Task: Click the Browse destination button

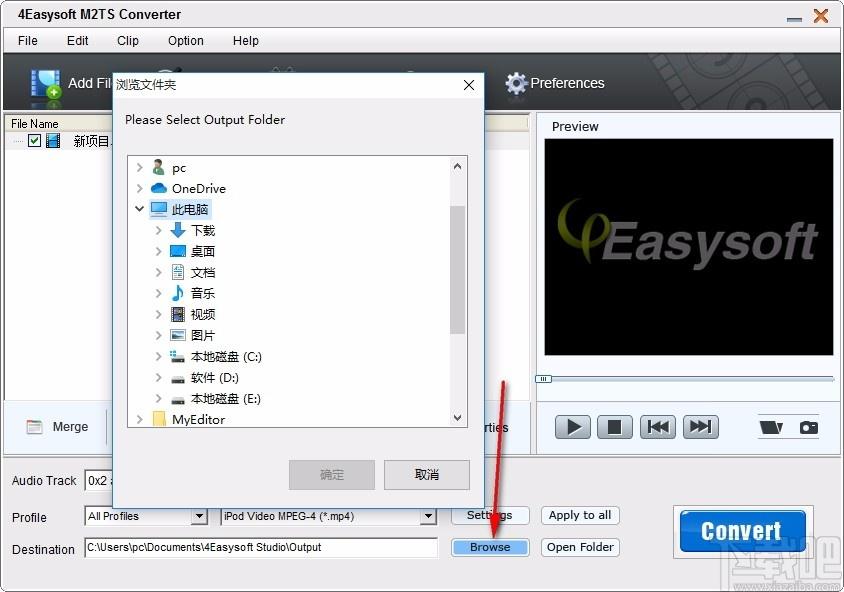Action: [490, 547]
